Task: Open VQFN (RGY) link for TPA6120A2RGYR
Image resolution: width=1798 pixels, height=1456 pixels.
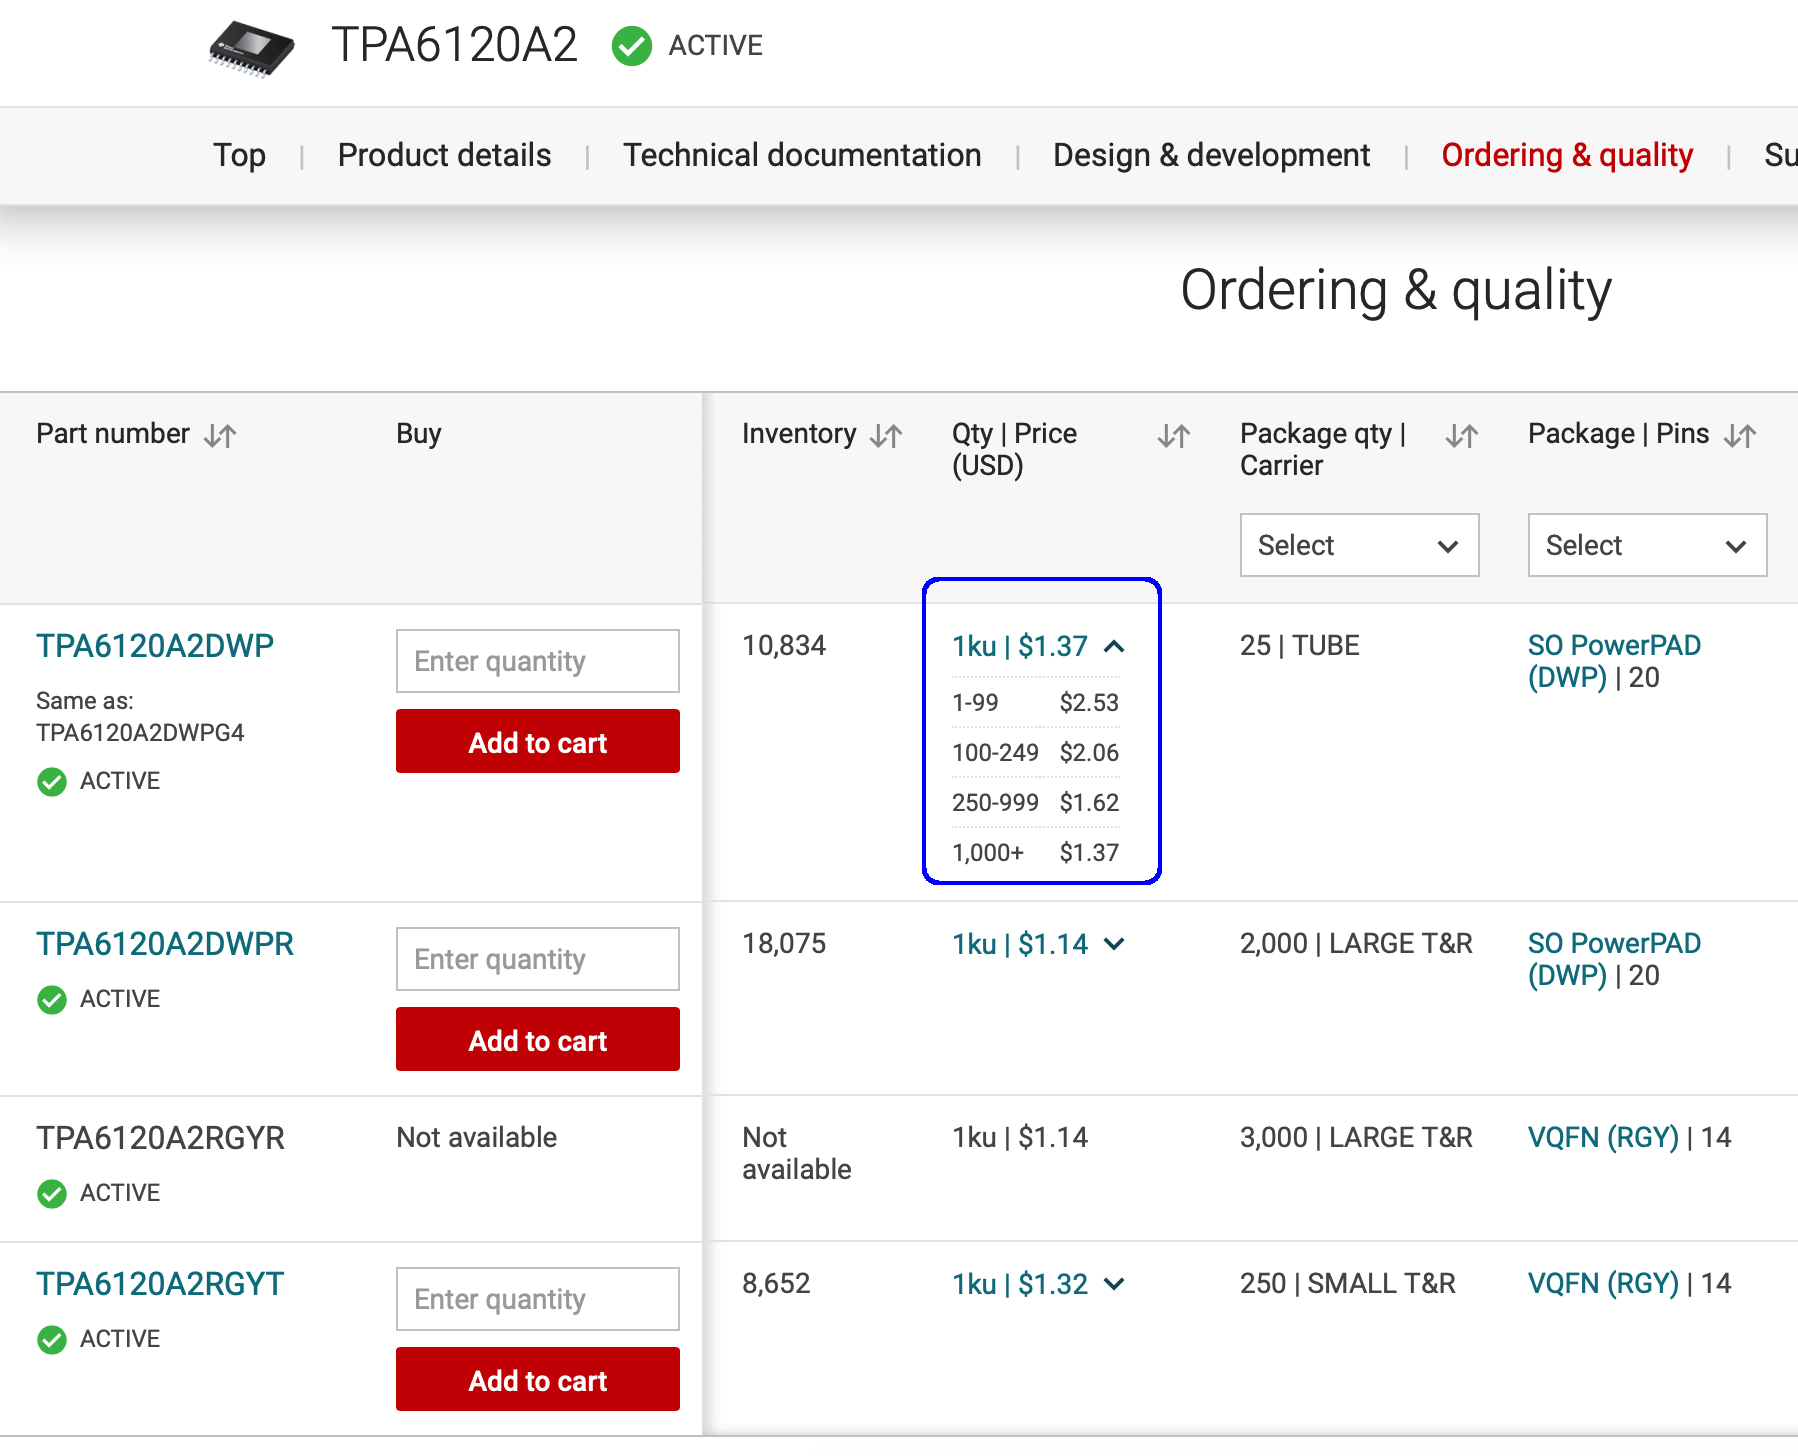Action: pos(1603,1138)
